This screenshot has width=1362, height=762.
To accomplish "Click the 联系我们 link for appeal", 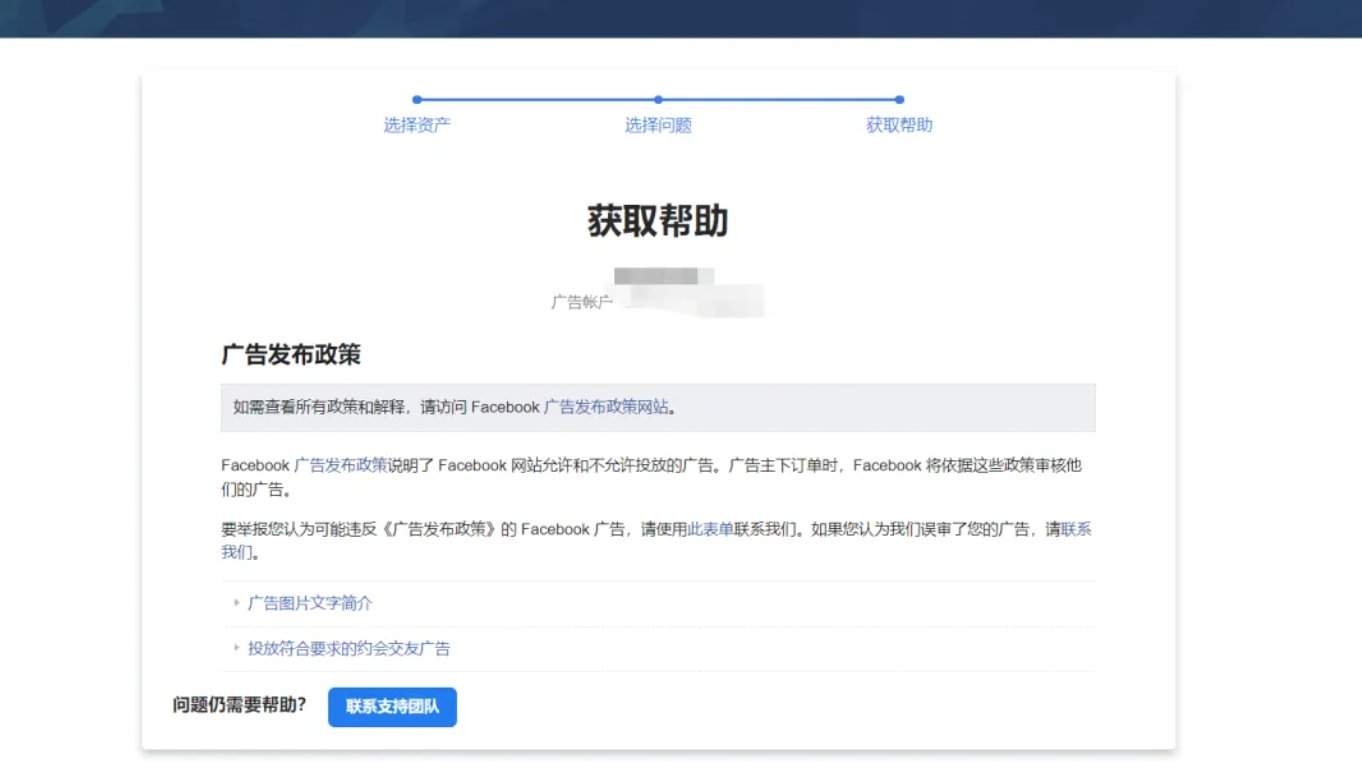I will [x=1078, y=529].
